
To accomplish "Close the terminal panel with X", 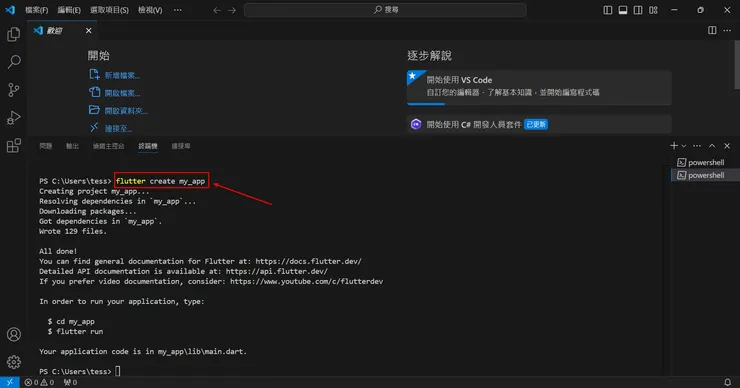I will tap(727, 146).
